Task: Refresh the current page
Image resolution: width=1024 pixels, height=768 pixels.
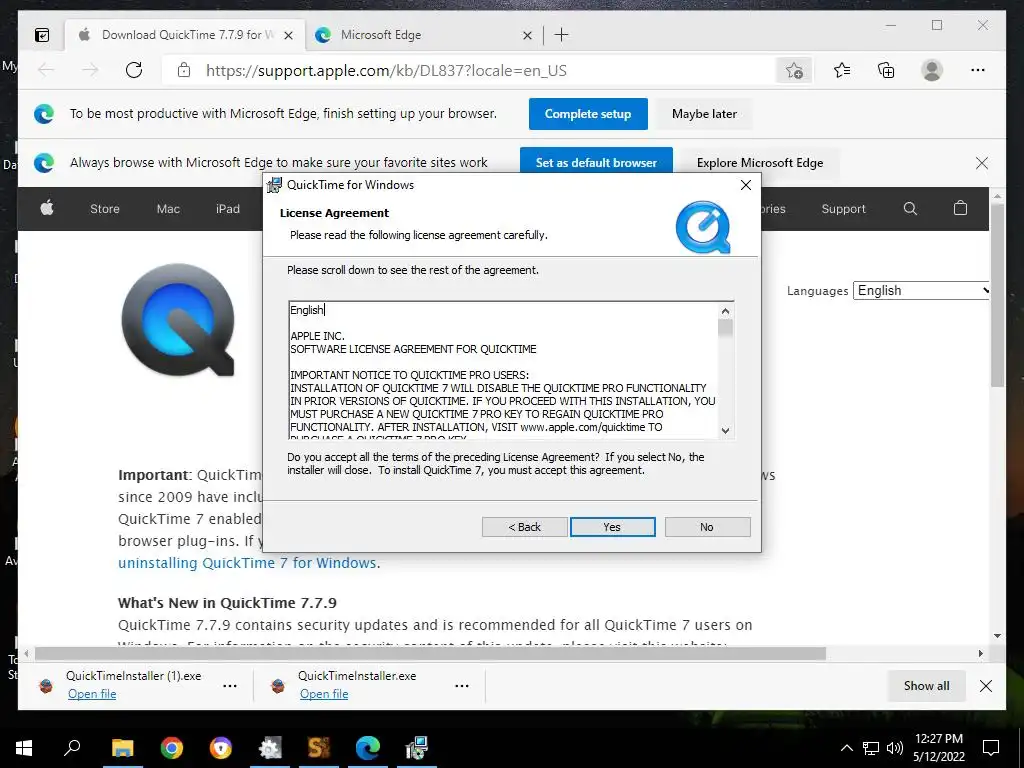Action: (134, 70)
